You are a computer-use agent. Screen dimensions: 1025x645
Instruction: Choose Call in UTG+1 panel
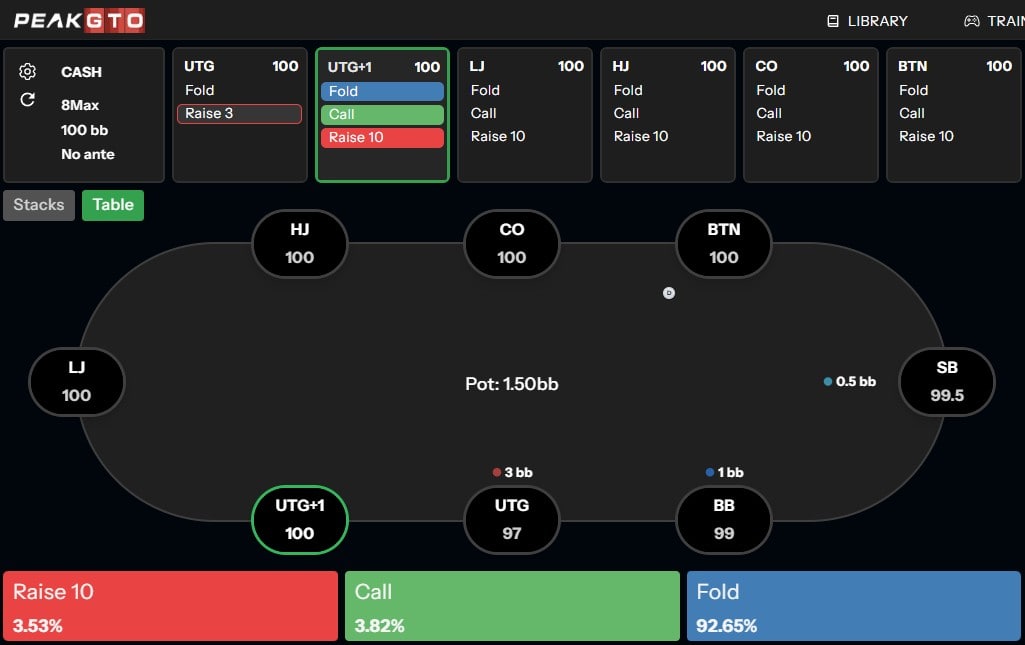tap(382, 114)
